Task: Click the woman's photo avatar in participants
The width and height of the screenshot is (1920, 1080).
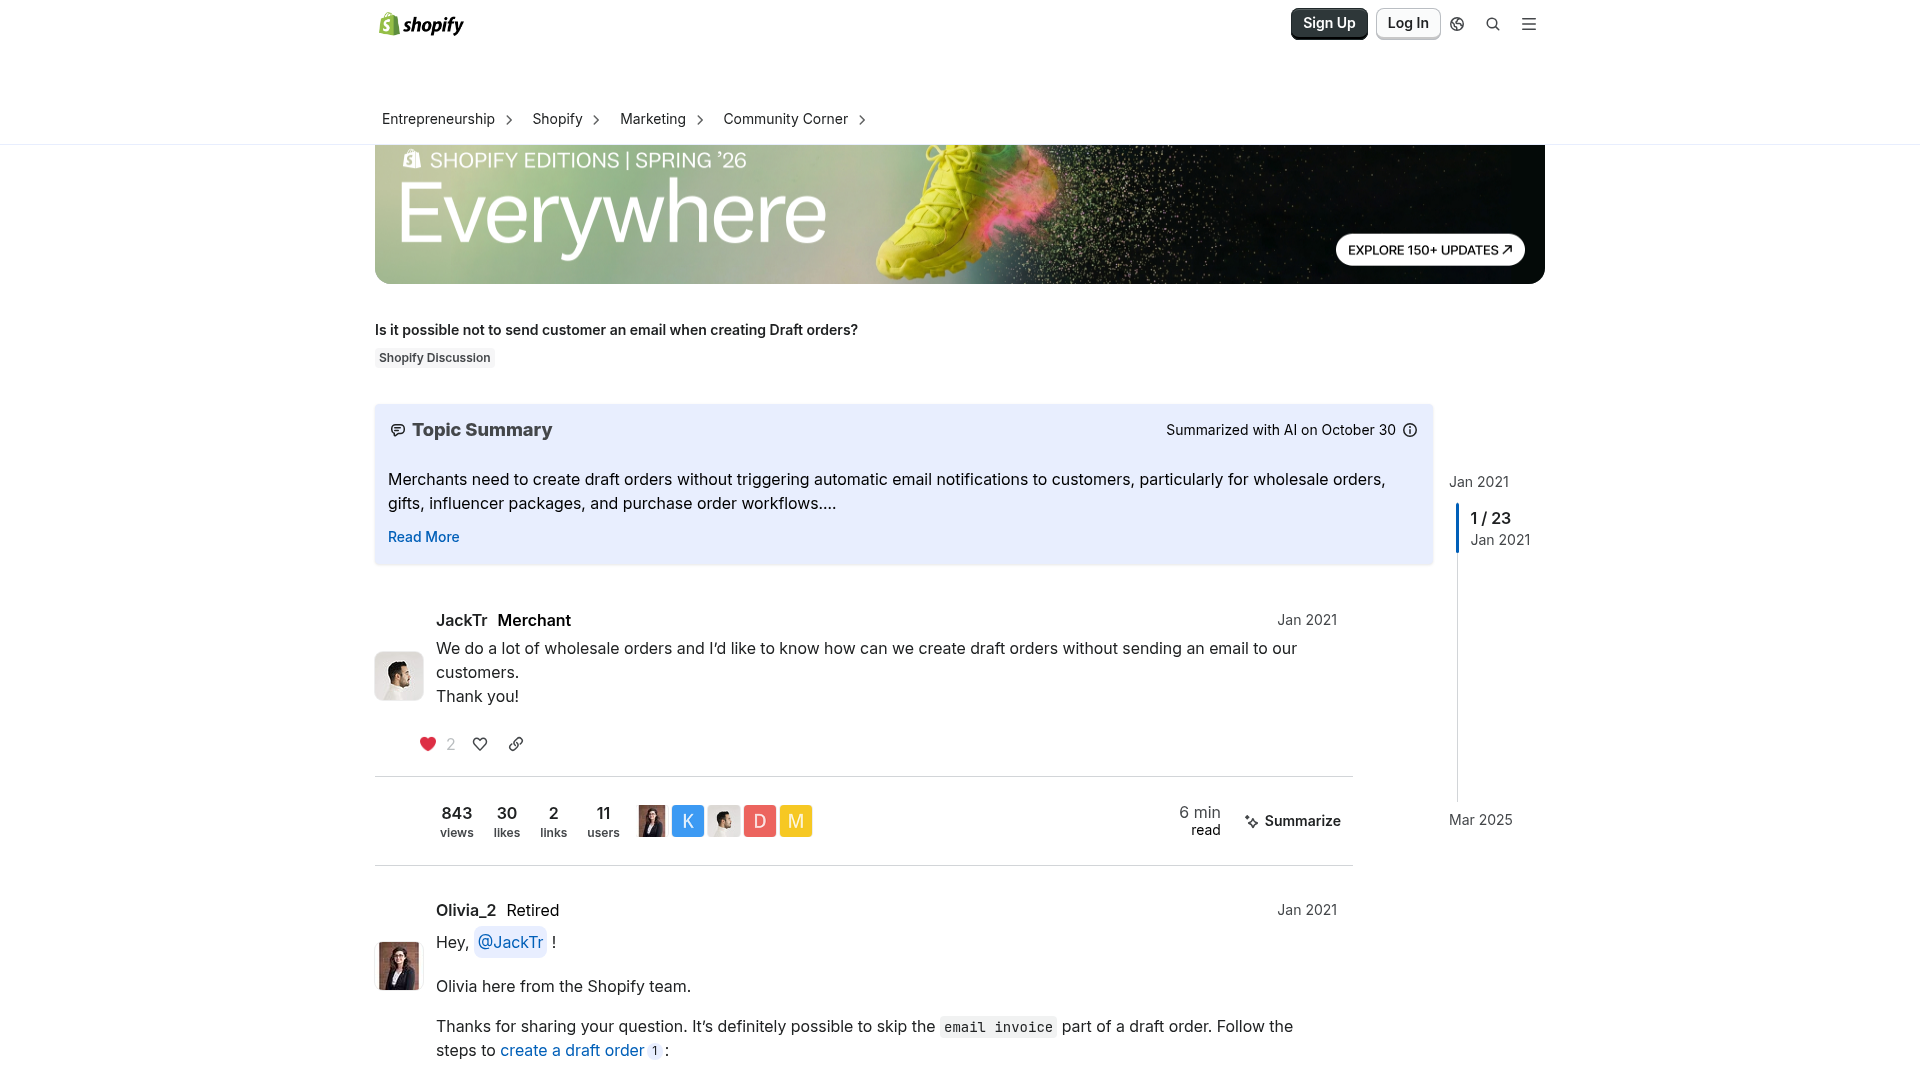Action: 652,821
